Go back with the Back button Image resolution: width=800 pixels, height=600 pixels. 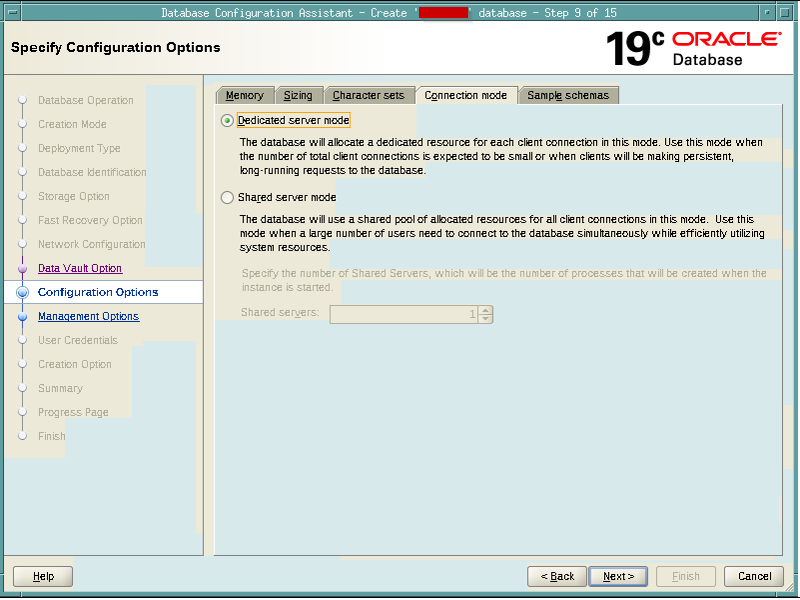[557, 577]
